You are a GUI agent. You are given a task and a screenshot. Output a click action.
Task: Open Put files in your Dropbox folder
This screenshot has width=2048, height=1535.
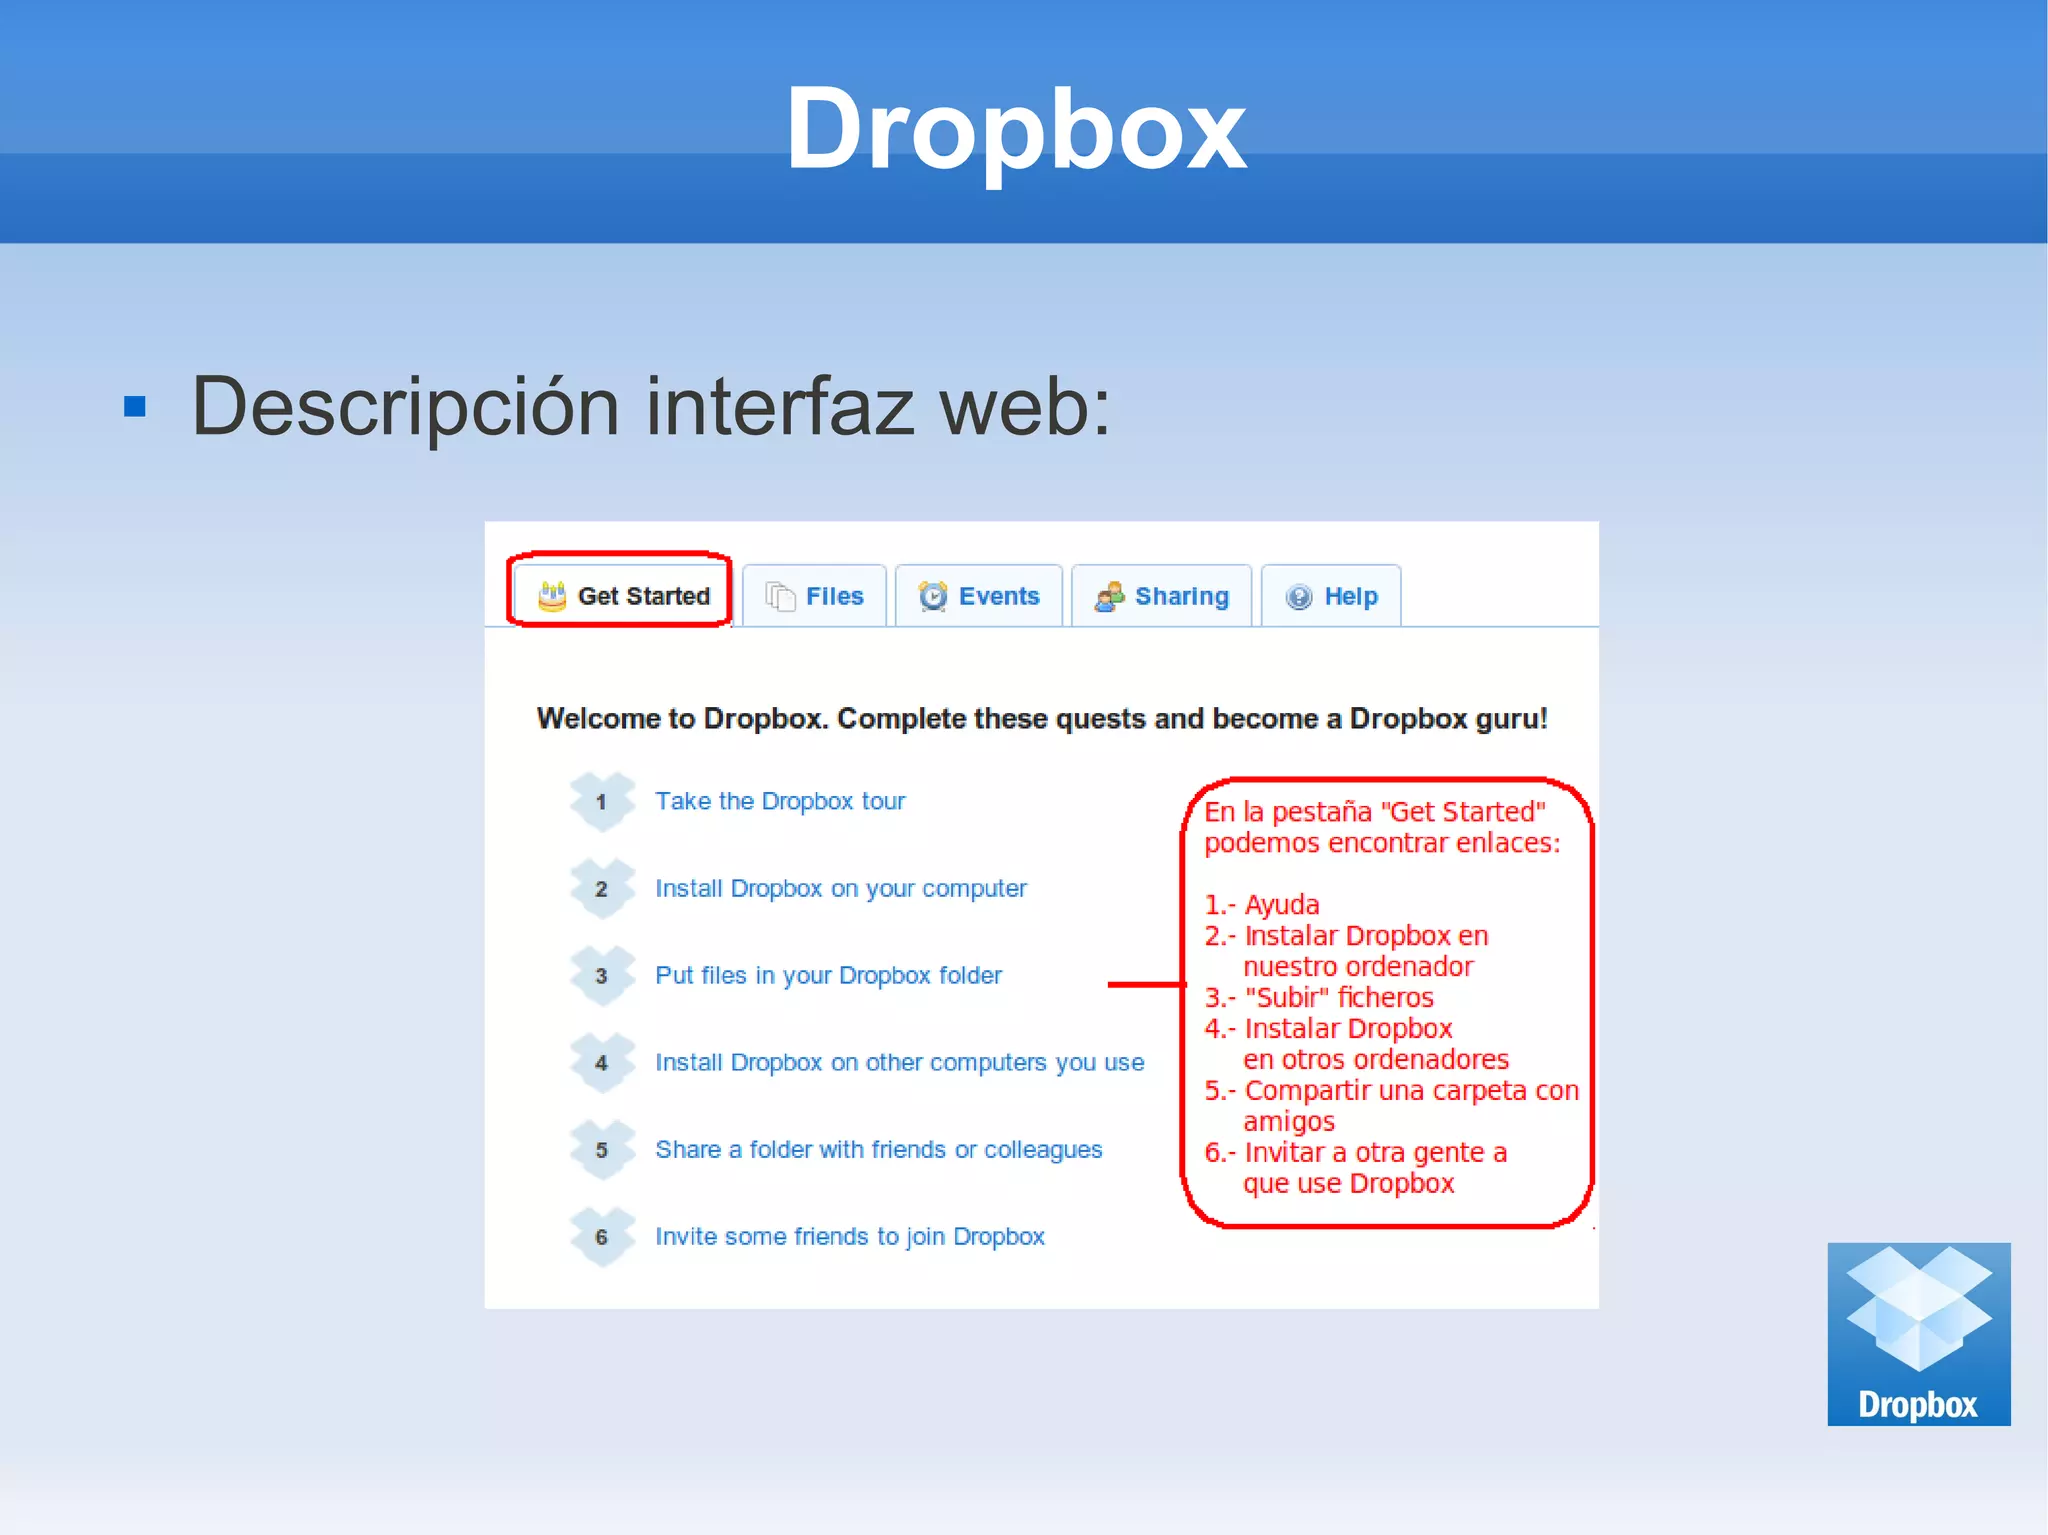828,976
